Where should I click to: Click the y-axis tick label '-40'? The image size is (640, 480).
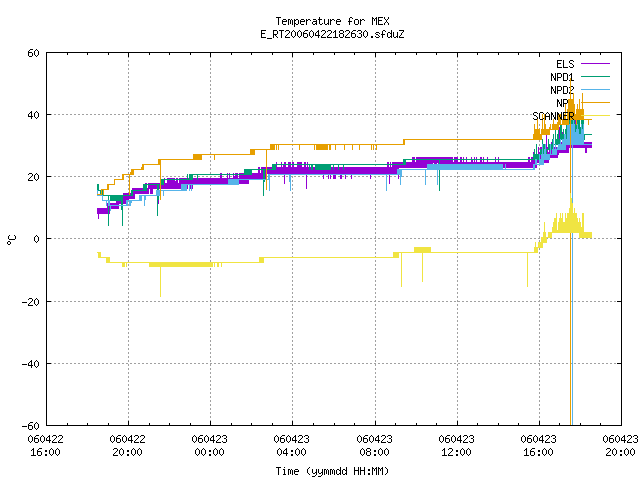pyautogui.click(x=31, y=364)
